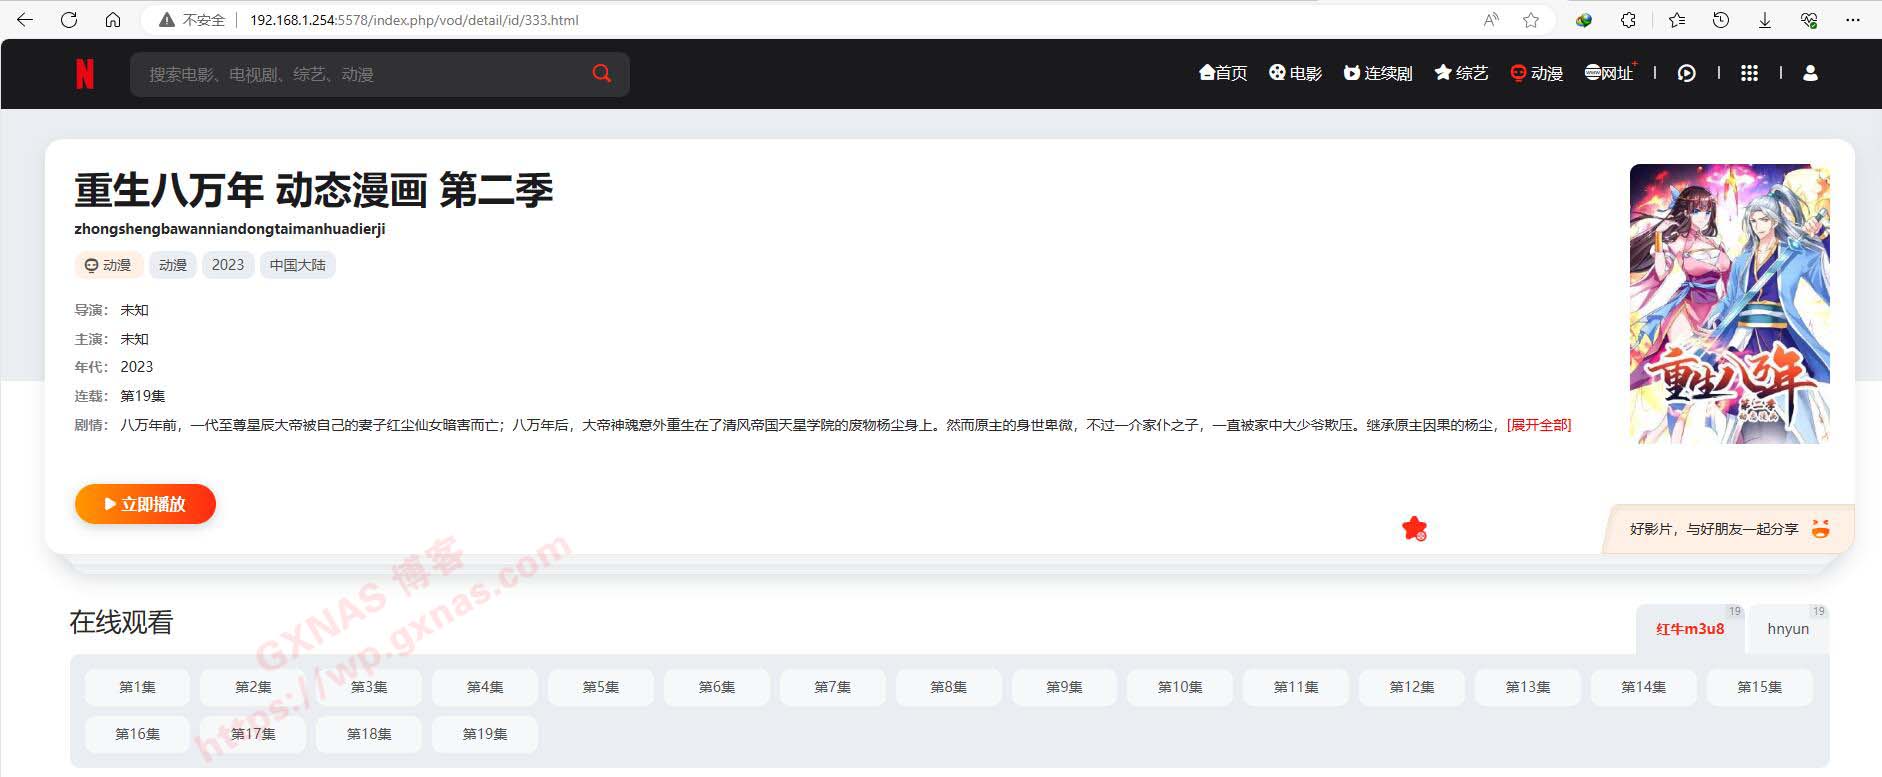This screenshot has height=777, width=1882.
Task: Click the red Netflix-style N logo
Action: 85,74
